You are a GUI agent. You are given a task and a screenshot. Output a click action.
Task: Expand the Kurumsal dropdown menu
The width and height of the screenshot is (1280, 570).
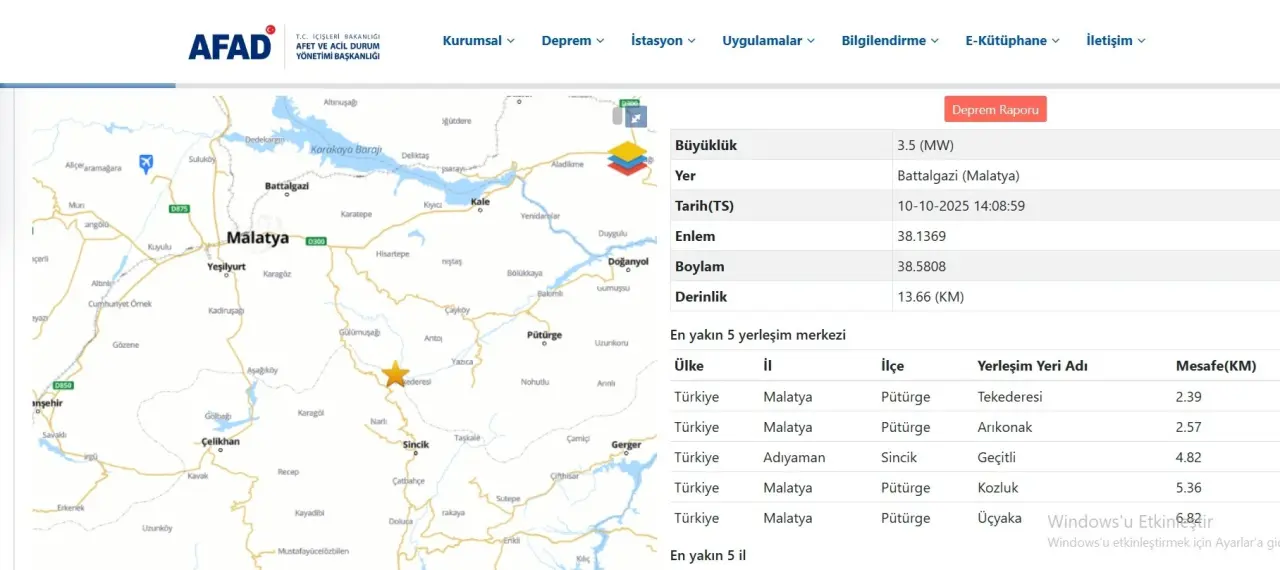[478, 41]
